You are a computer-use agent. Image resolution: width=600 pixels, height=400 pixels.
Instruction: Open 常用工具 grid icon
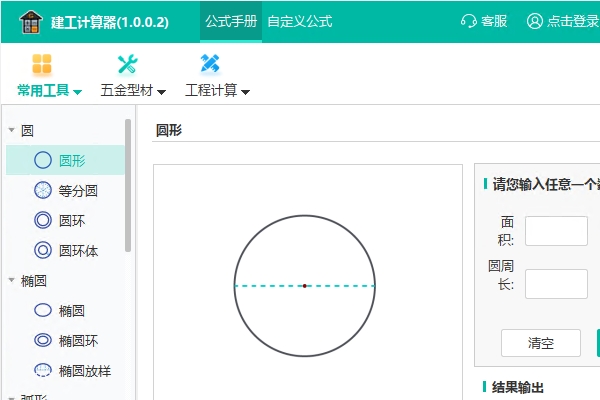(x=41, y=65)
